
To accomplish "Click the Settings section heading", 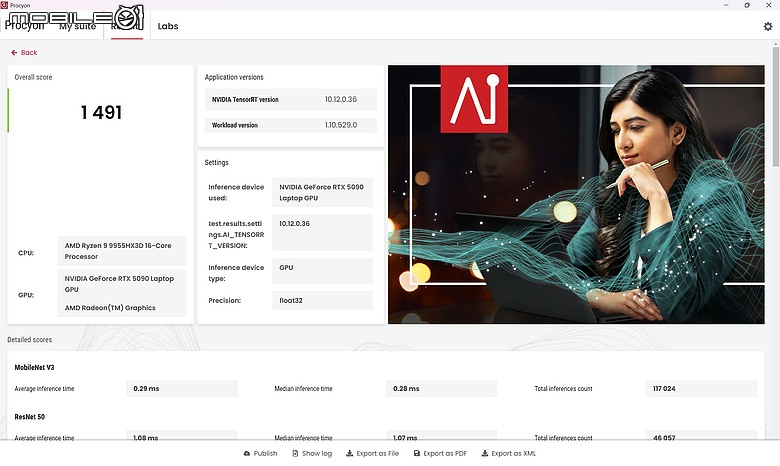I will pyautogui.click(x=216, y=163).
